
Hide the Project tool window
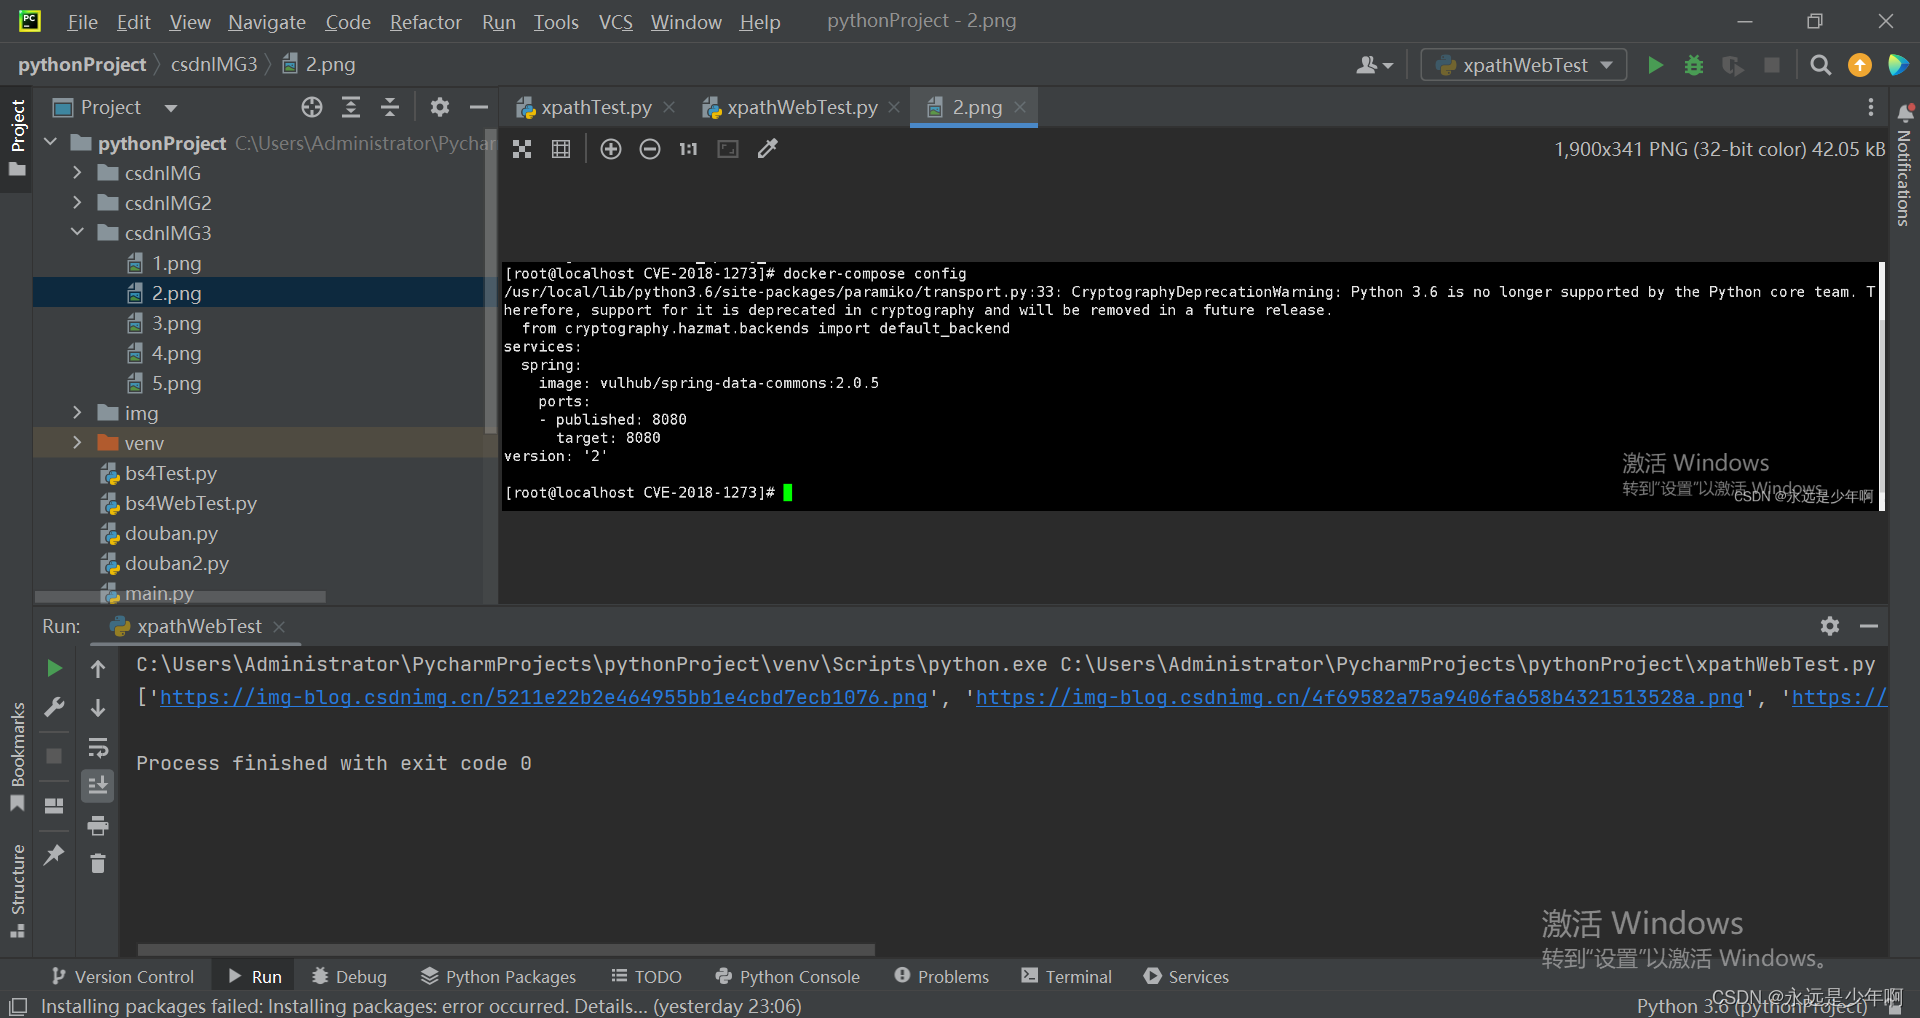point(479,107)
